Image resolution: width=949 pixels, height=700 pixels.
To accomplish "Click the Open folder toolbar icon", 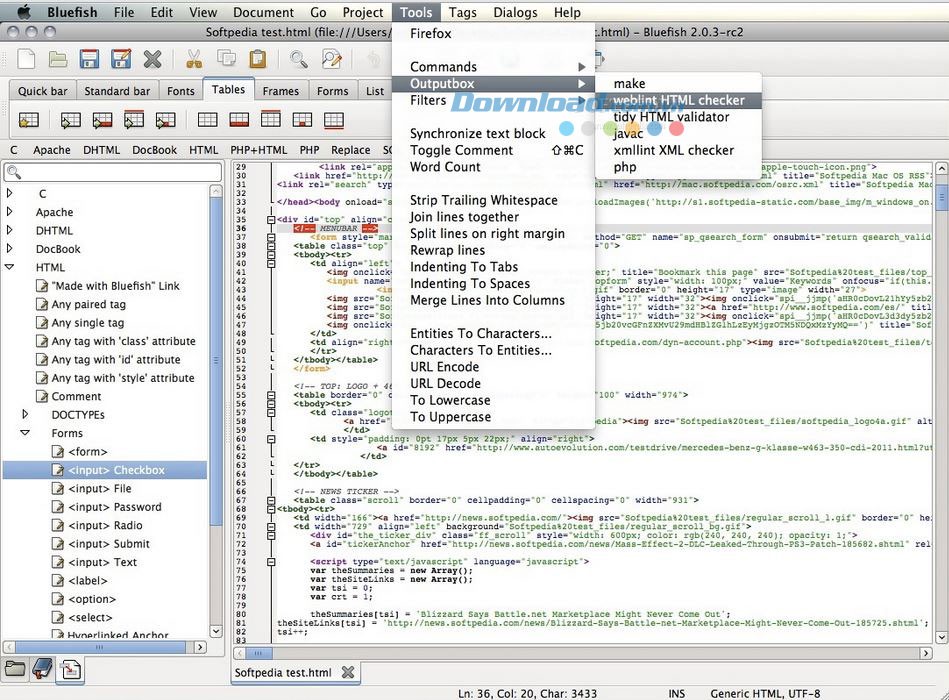I will tap(58, 59).
